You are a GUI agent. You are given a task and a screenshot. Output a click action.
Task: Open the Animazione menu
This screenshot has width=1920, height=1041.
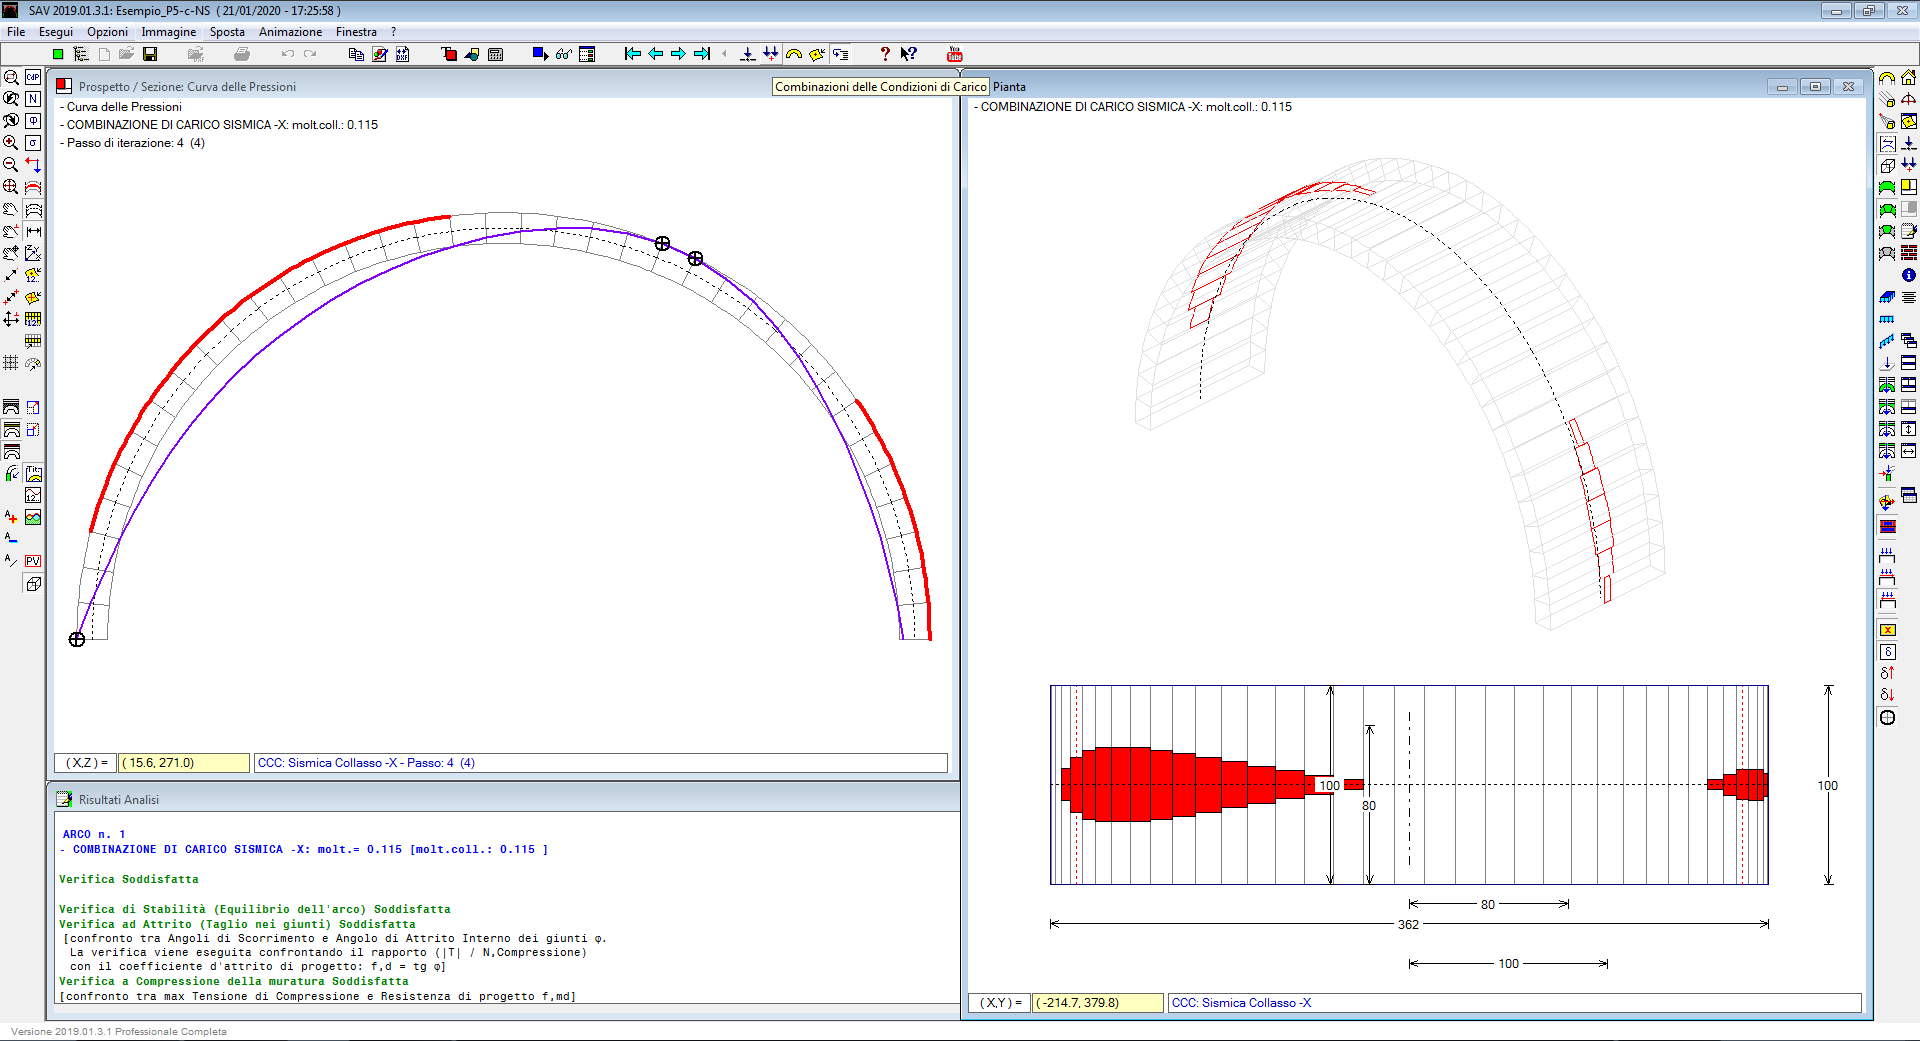290,32
